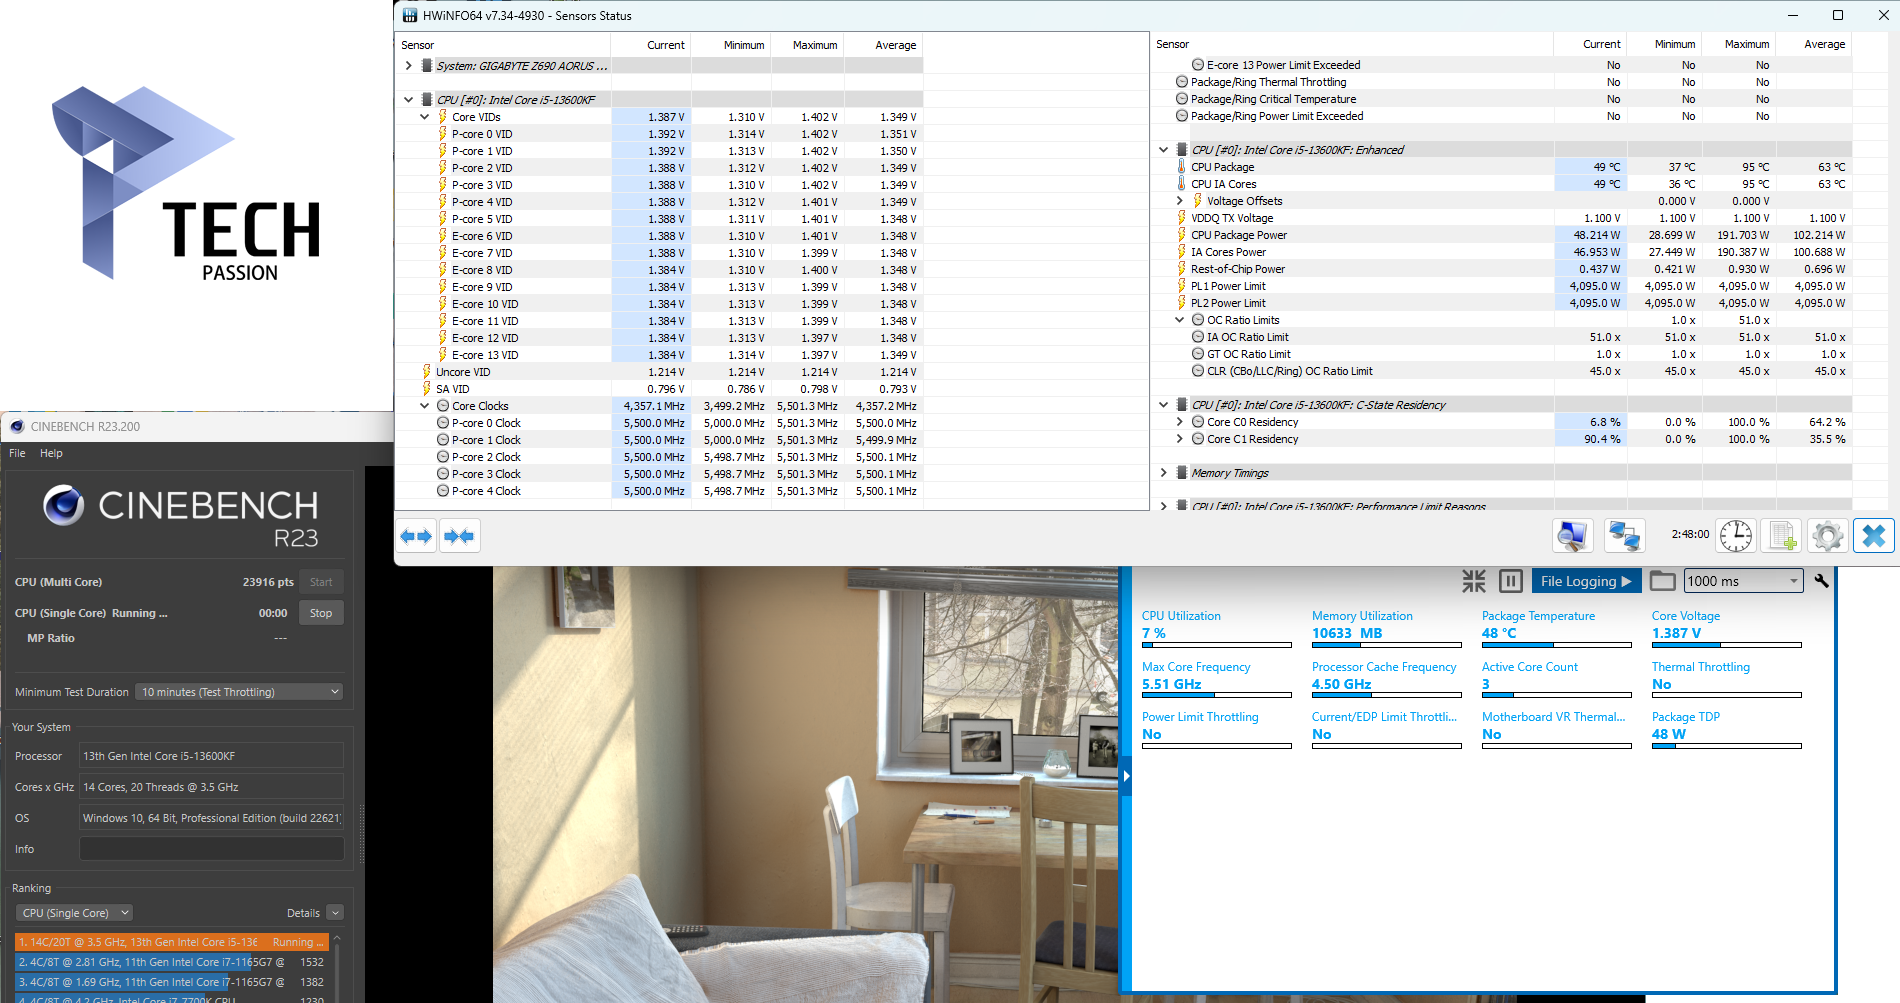Start logging with the document-plus icon
Screen dimensions: 1900x1003
coord(1782,536)
